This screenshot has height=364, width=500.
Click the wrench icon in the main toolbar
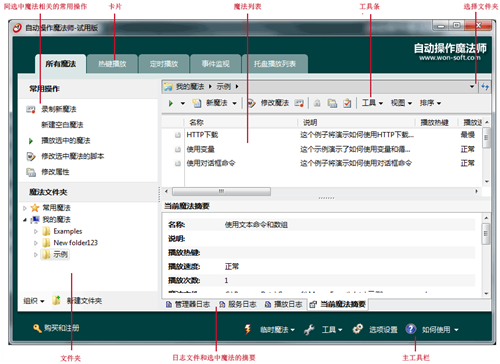click(309, 330)
